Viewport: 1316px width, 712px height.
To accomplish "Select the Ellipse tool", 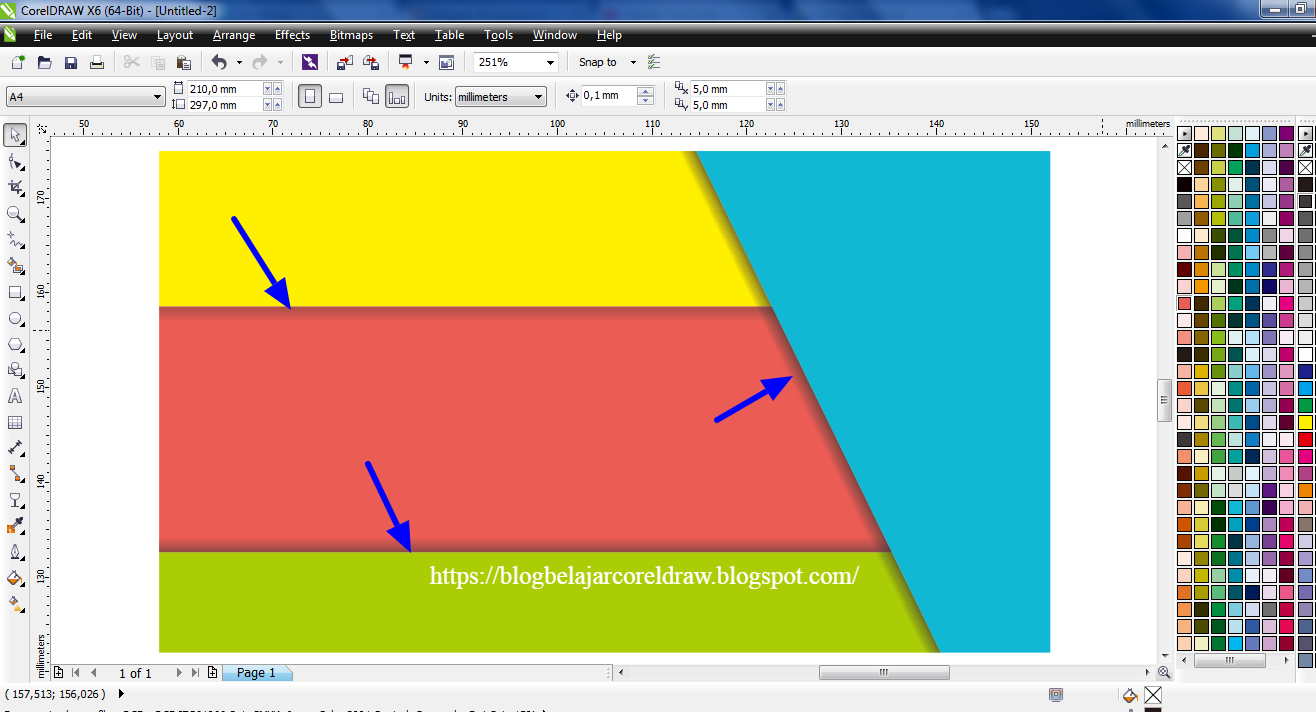I will point(14,319).
